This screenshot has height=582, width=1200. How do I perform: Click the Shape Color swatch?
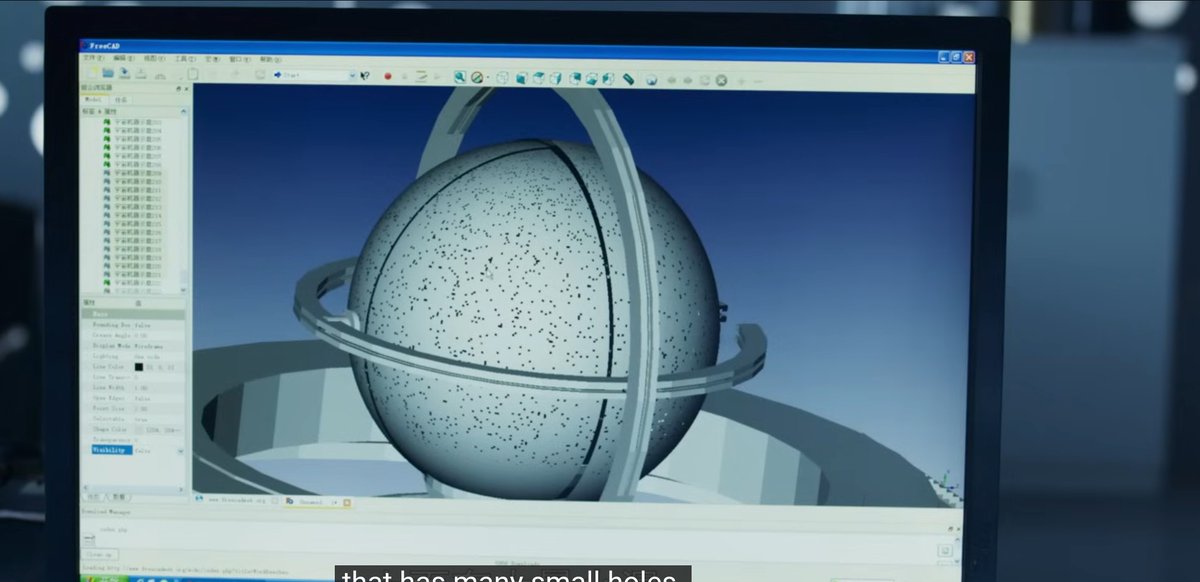138,430
